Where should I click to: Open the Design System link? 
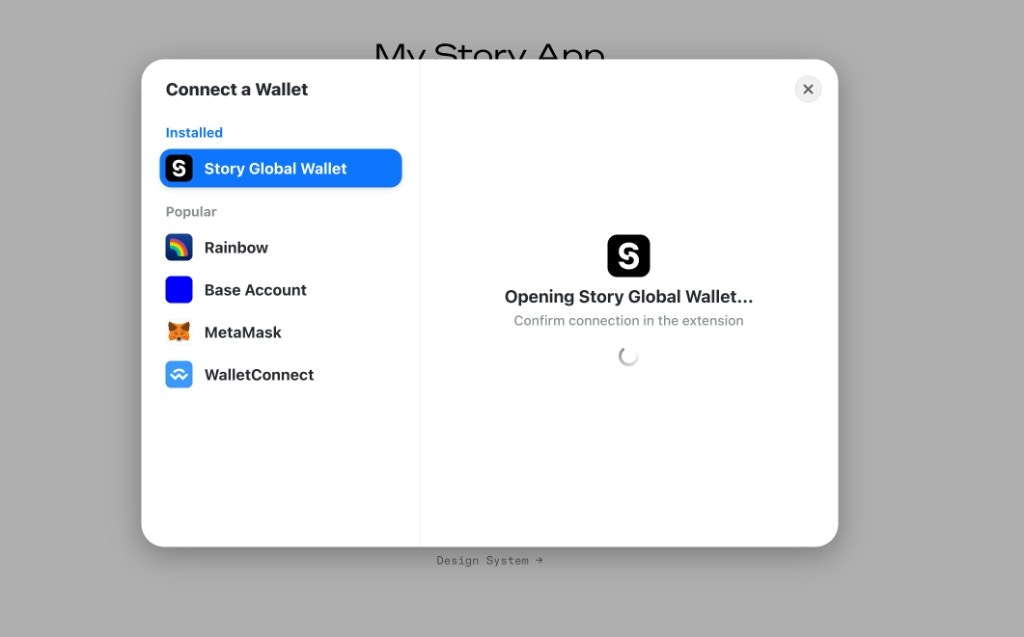tap(489, 560)
